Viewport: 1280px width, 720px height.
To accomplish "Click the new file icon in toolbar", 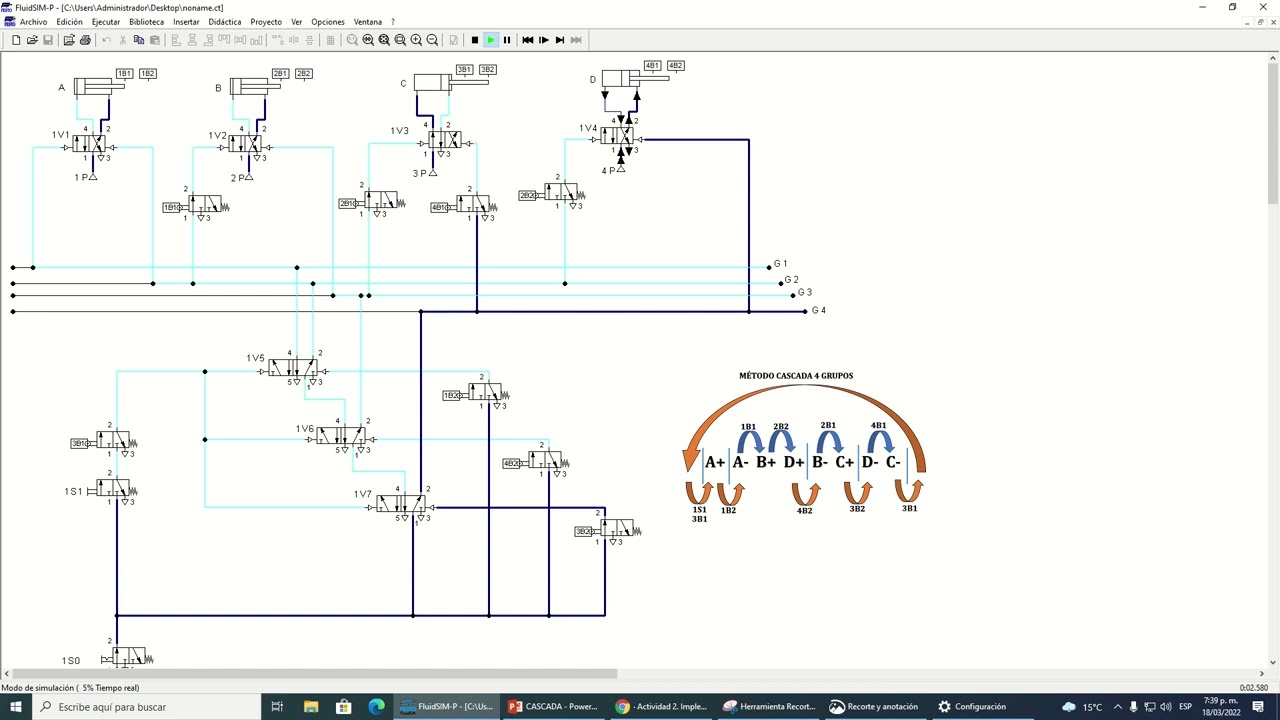I will coord(16,40).
